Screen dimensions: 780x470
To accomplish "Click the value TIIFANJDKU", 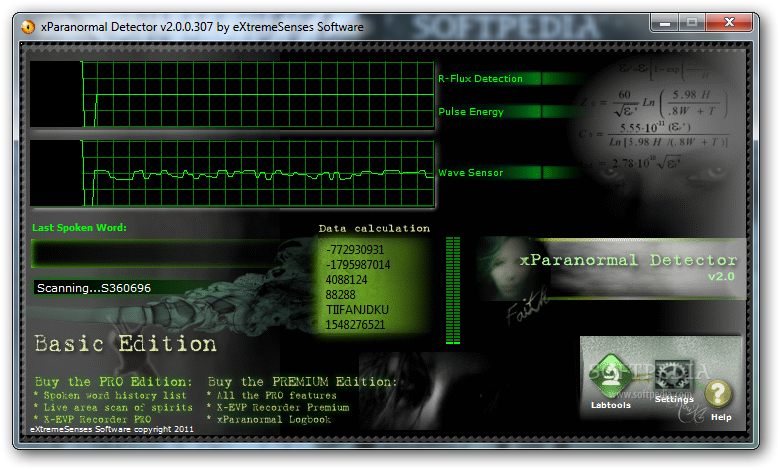I will tap(357, 309).
